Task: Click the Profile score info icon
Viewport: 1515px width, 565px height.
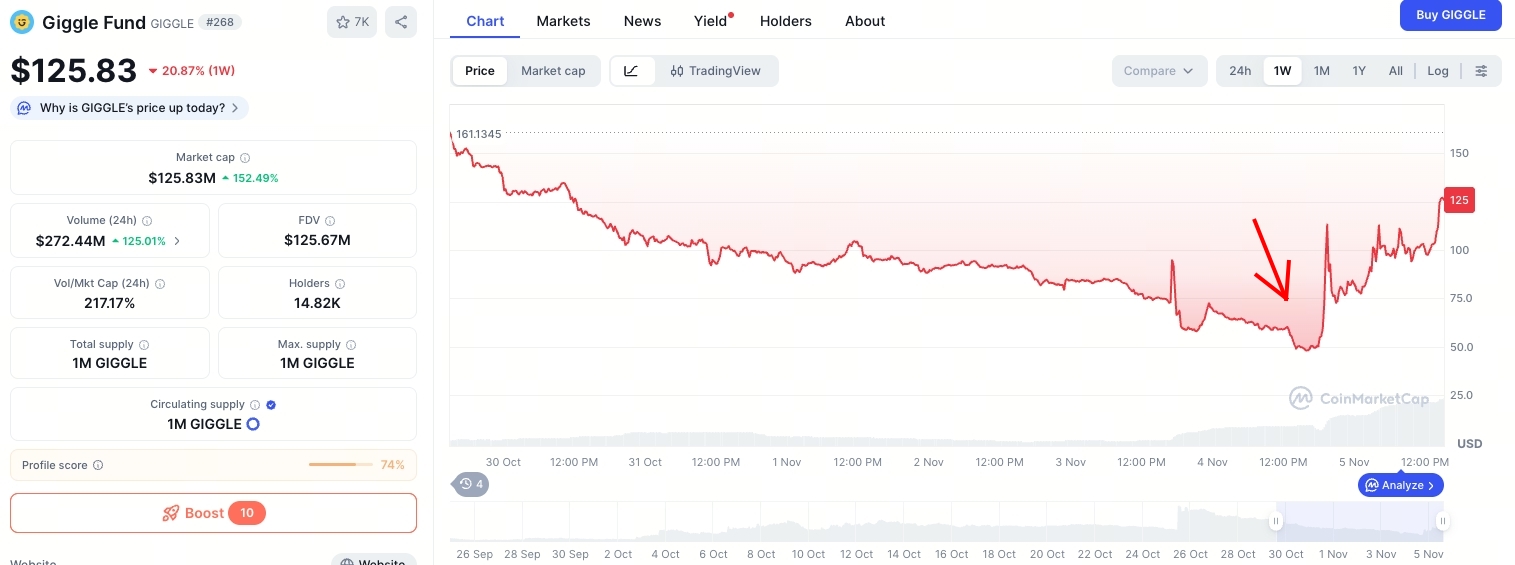Action: click(98, 465)
